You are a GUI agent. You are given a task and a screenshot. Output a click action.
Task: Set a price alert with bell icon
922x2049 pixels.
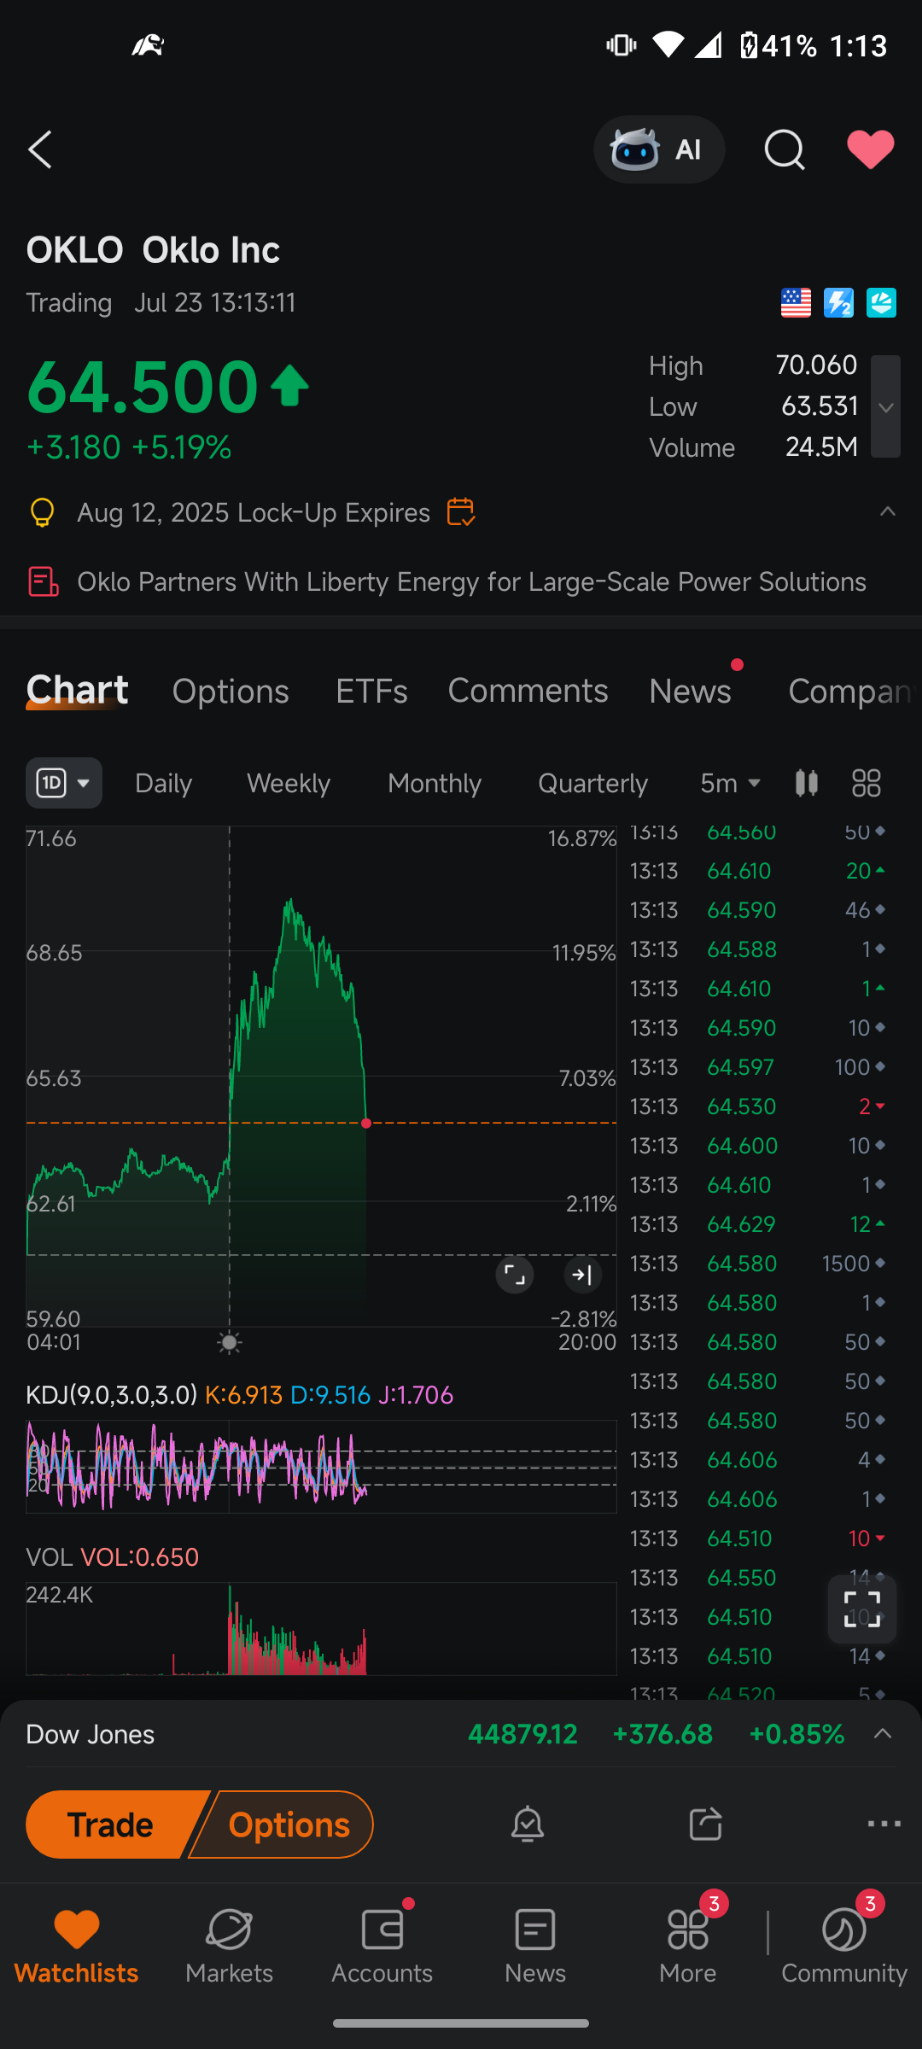pyautogui.click(x=527, y=1825)
